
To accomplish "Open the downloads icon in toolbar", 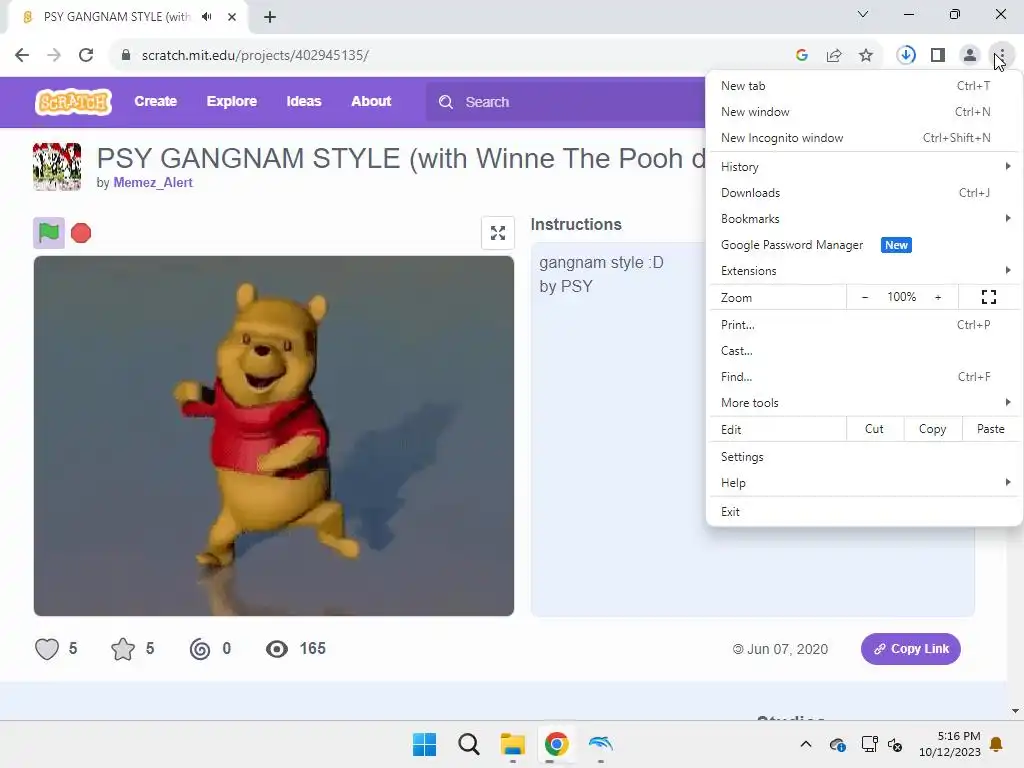I will (906, 55).
